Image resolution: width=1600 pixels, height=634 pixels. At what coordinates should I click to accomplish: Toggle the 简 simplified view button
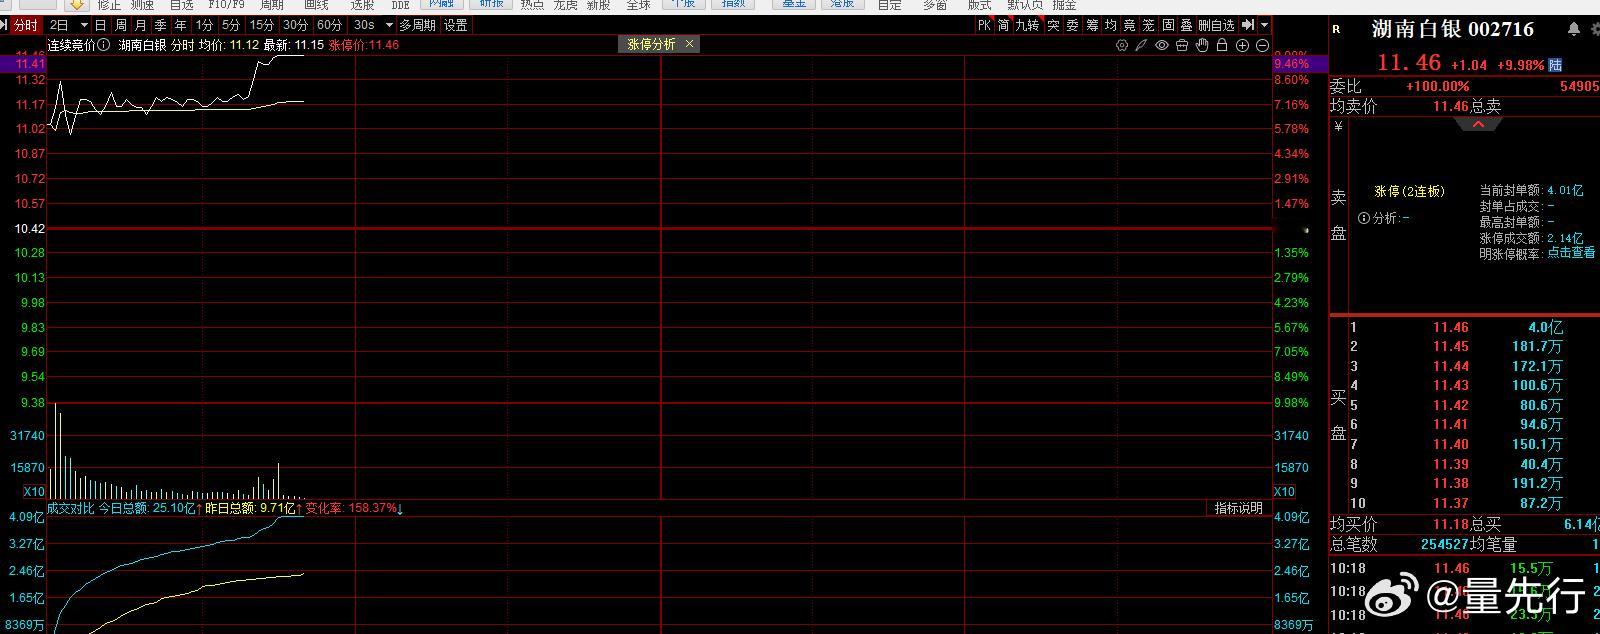coord(1003,25)
